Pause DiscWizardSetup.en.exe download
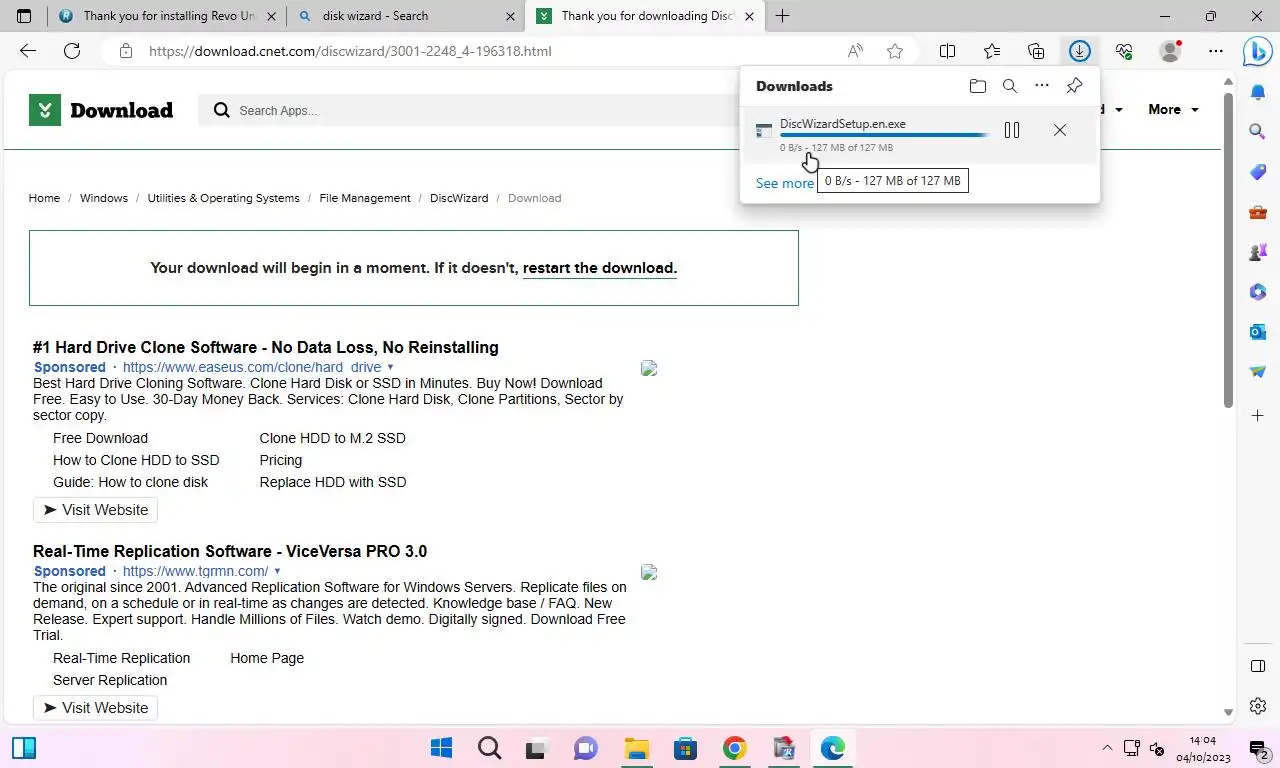 [x=1012, y=130]
